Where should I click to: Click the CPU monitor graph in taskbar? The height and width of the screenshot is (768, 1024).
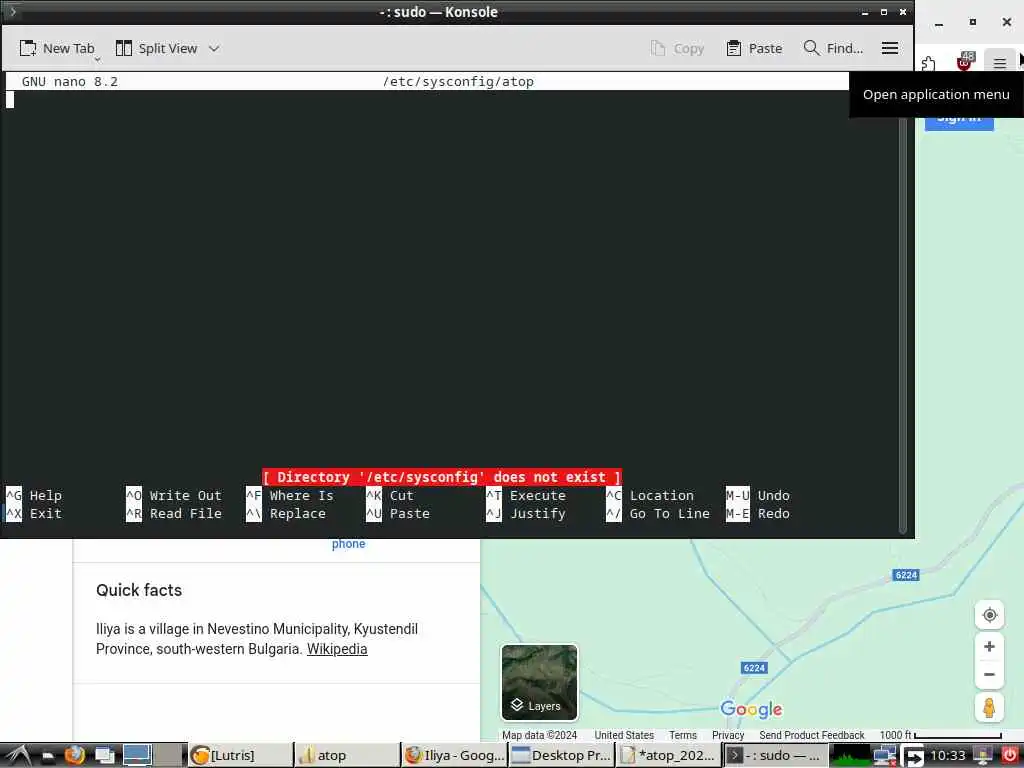[851, 756]
